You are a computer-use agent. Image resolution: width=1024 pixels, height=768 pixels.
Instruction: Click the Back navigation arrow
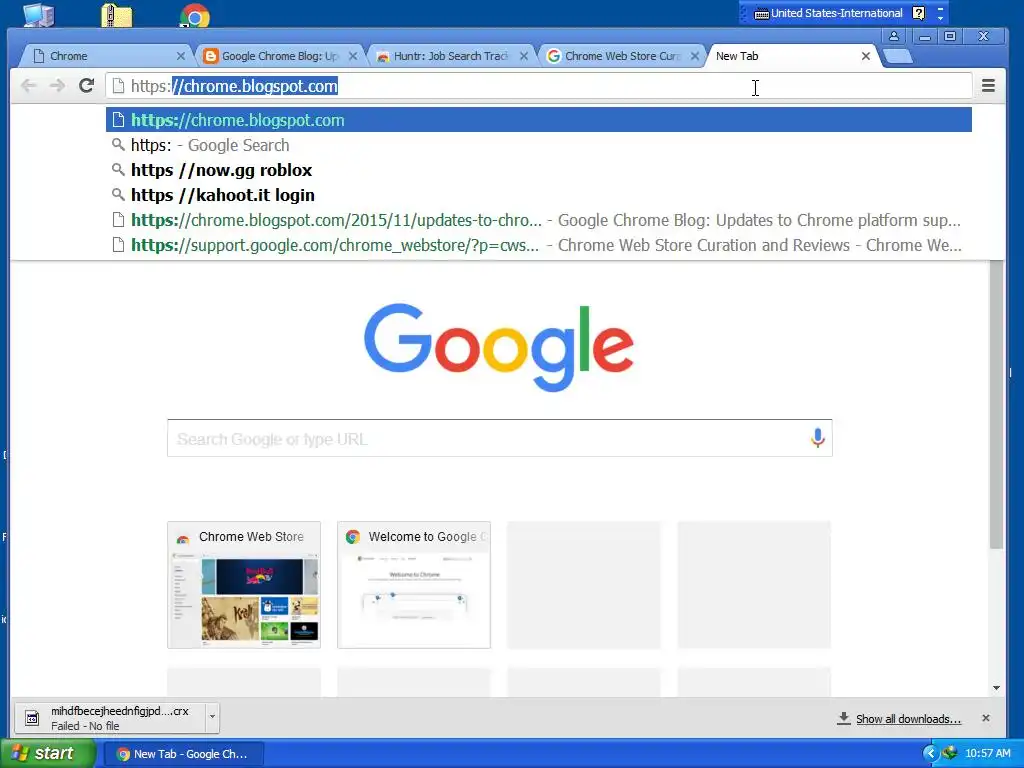click(x=29, y=86)
